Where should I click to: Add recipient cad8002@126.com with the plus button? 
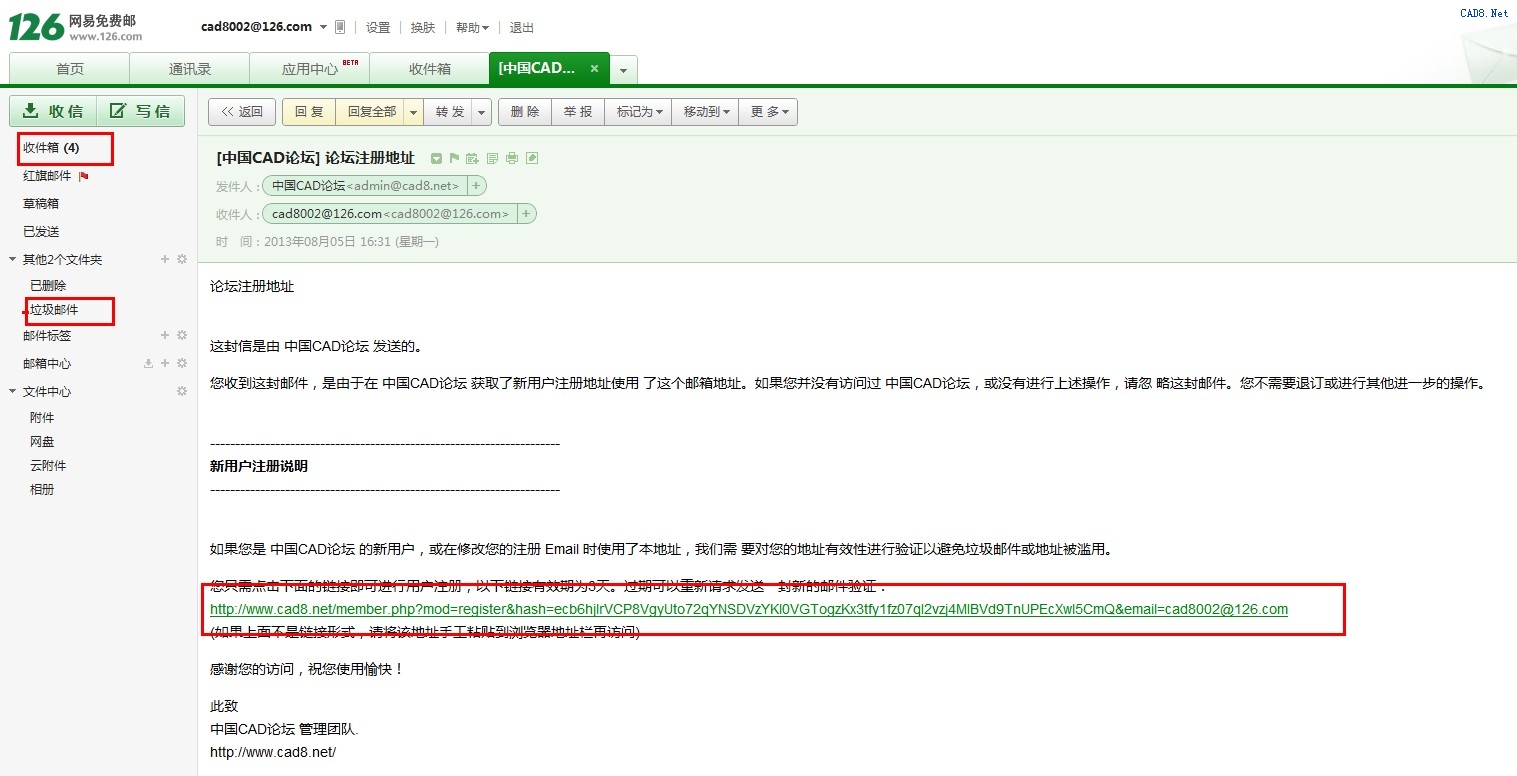coord(526,214)
